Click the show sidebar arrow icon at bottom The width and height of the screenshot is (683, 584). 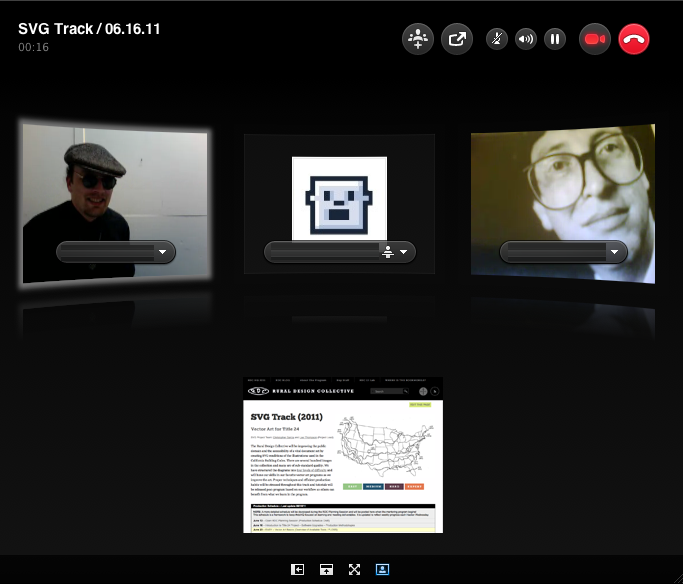pos(298,569)
